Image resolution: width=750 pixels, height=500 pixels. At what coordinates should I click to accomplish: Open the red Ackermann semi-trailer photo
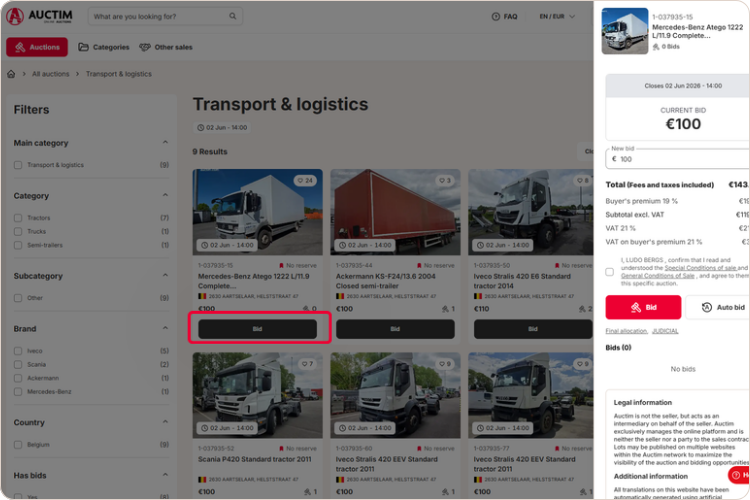pos(395,212)
